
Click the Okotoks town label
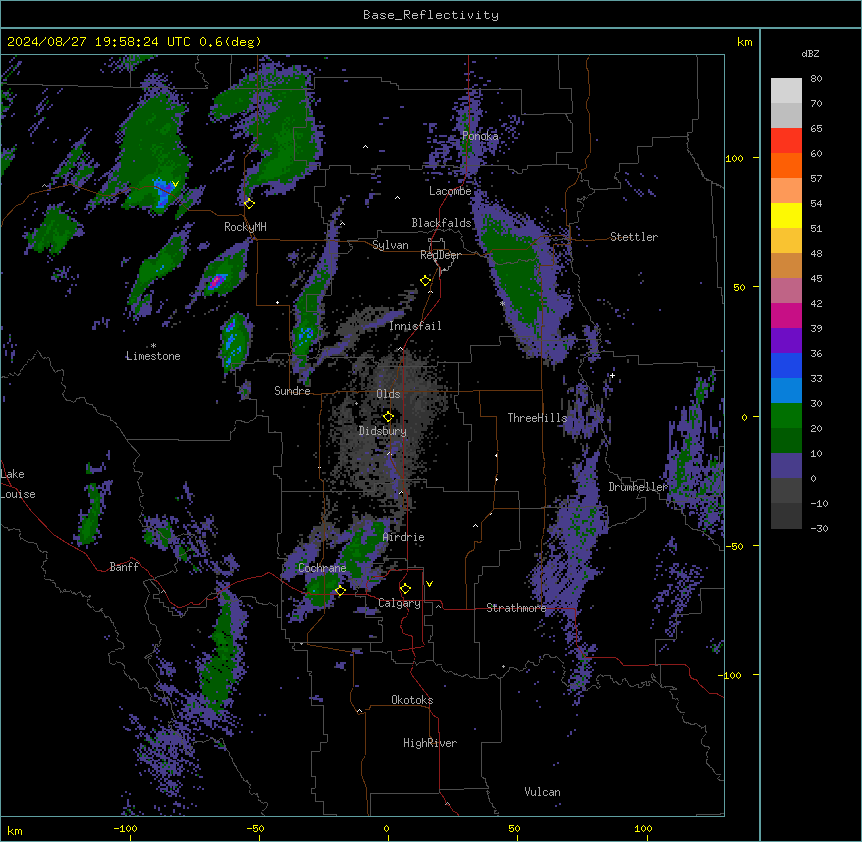pos(412,700)
